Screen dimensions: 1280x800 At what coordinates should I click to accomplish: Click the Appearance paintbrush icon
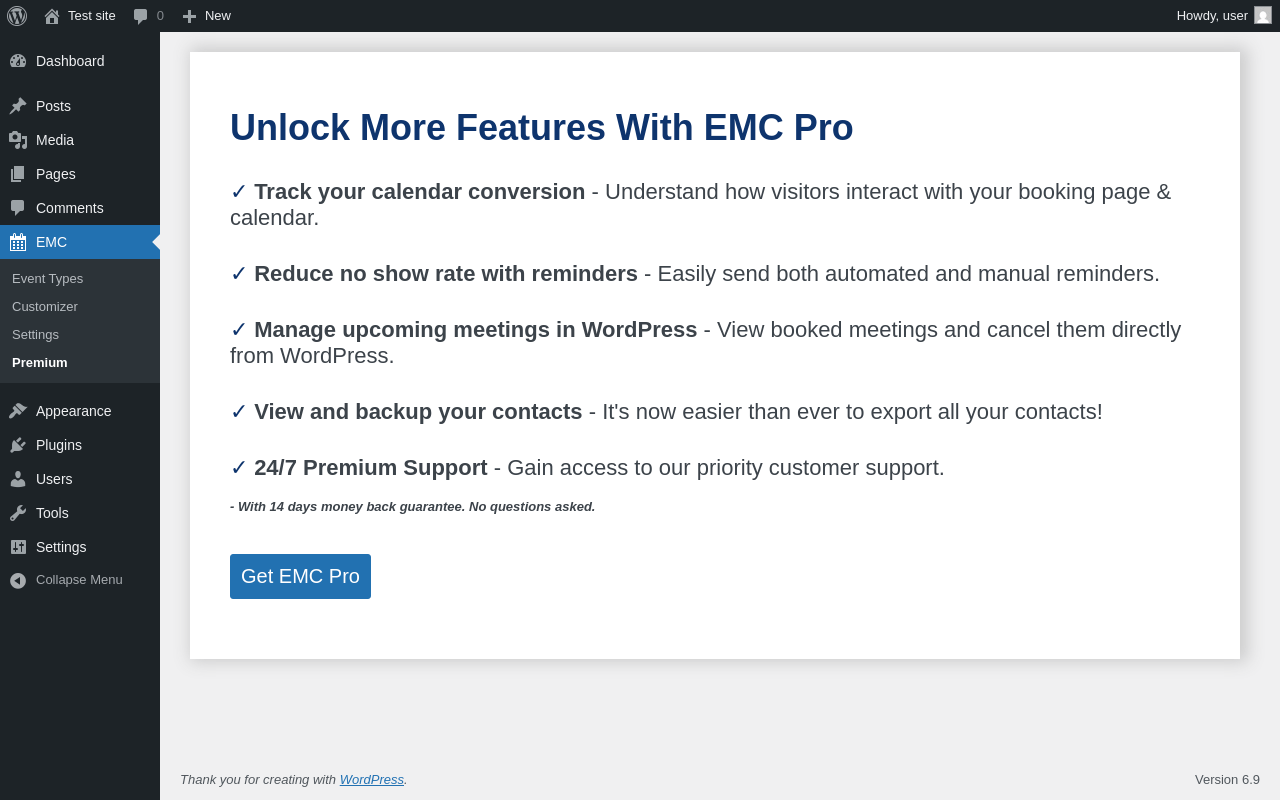click(18, 411)
